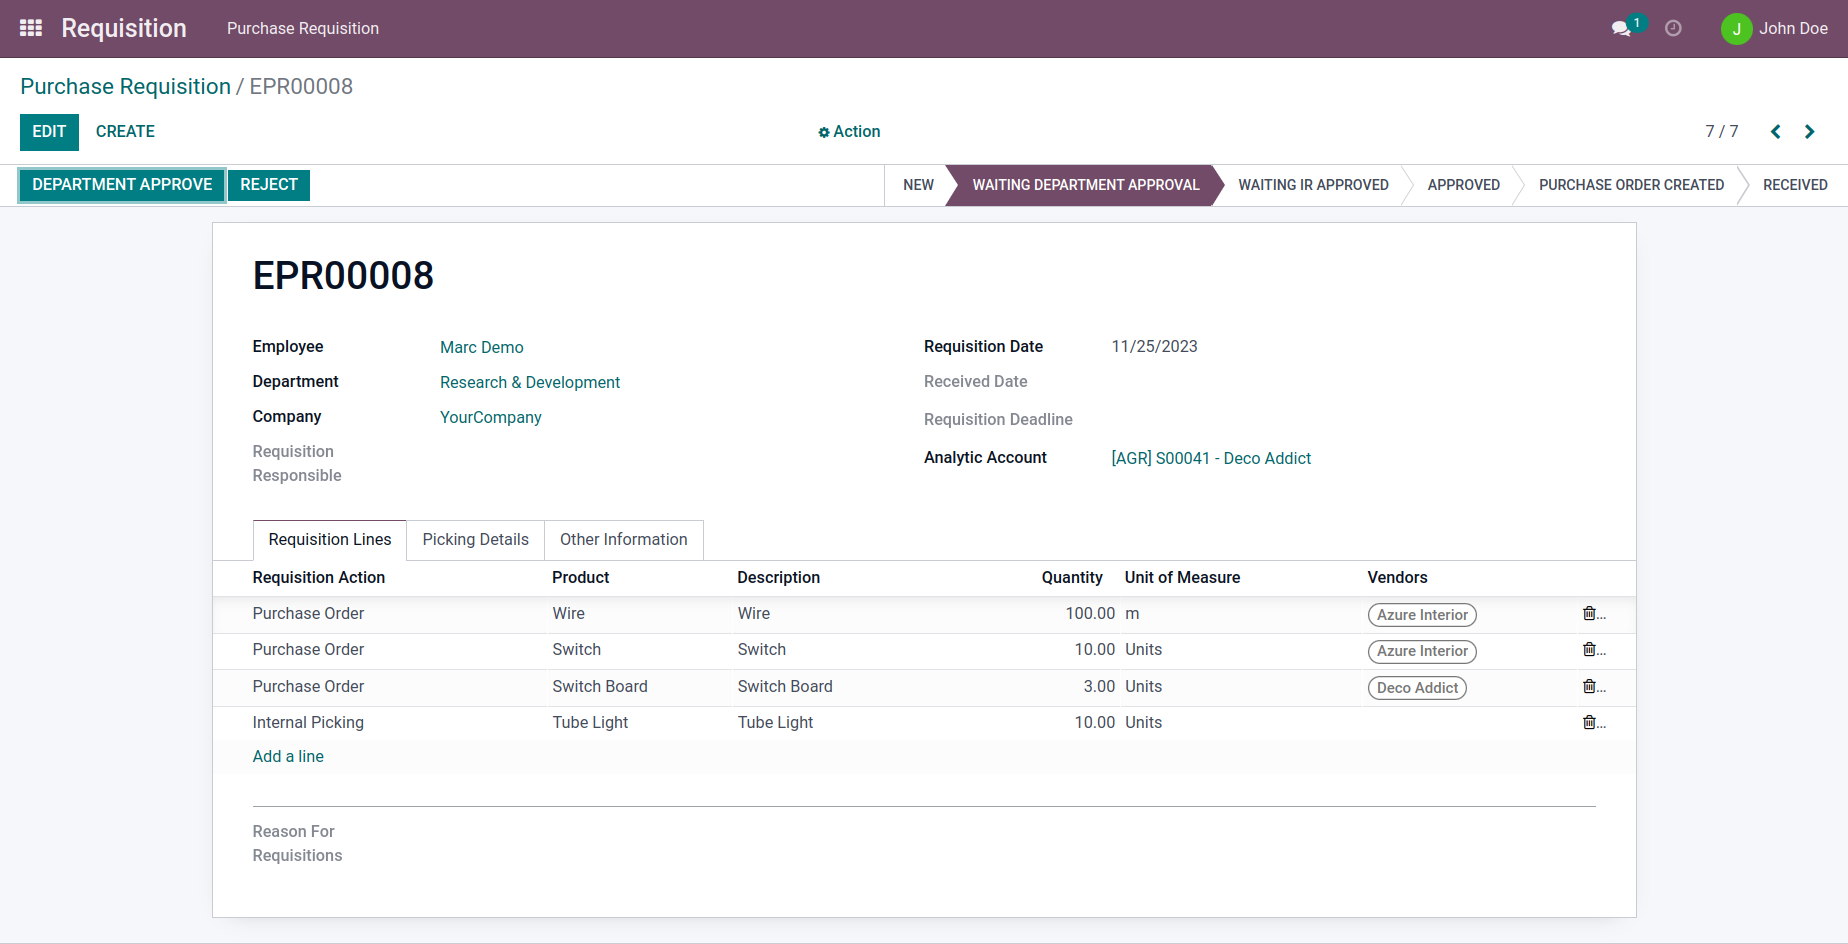Open the Marc Demo employee link
Screen dimensions: 1848x944
482,347
